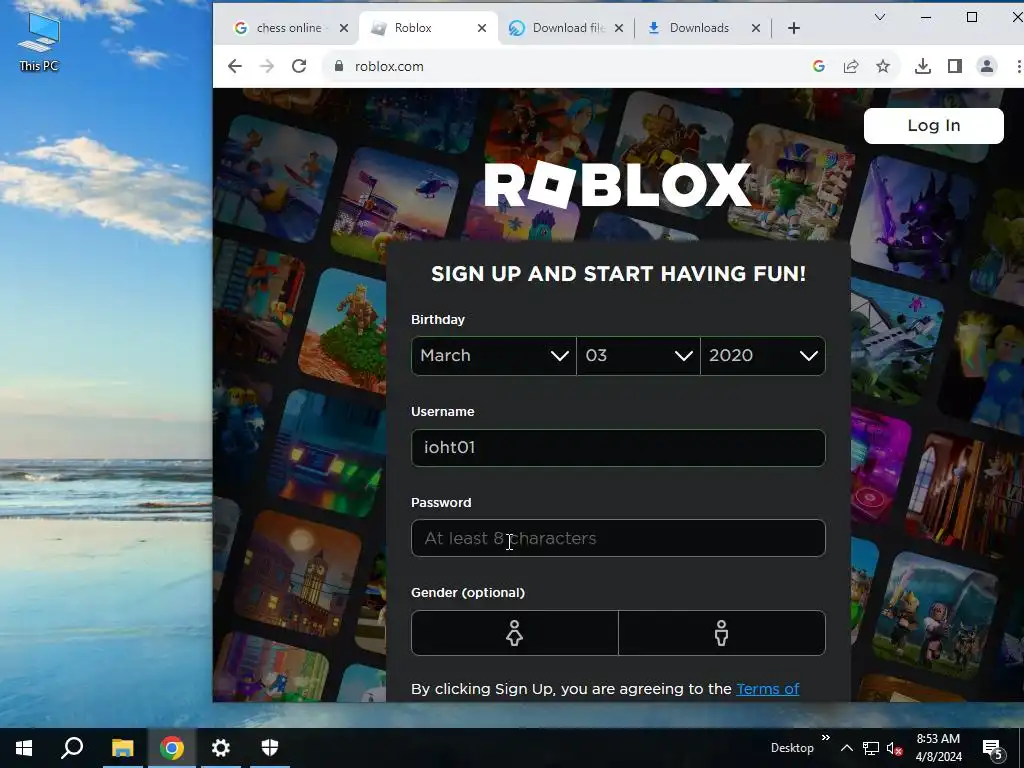The width and height of the screenshot is (1024, 768).
Task: Select the male gender option
Action: [x=722, y=633]
